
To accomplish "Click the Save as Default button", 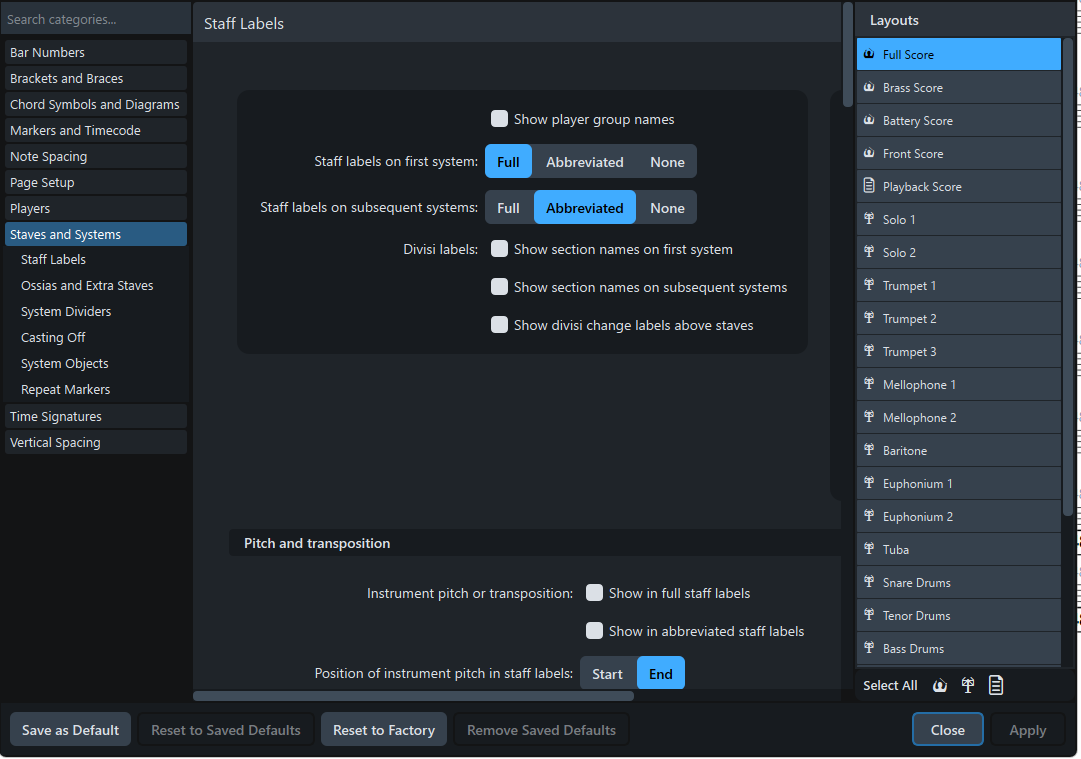I will coord(69,729).
